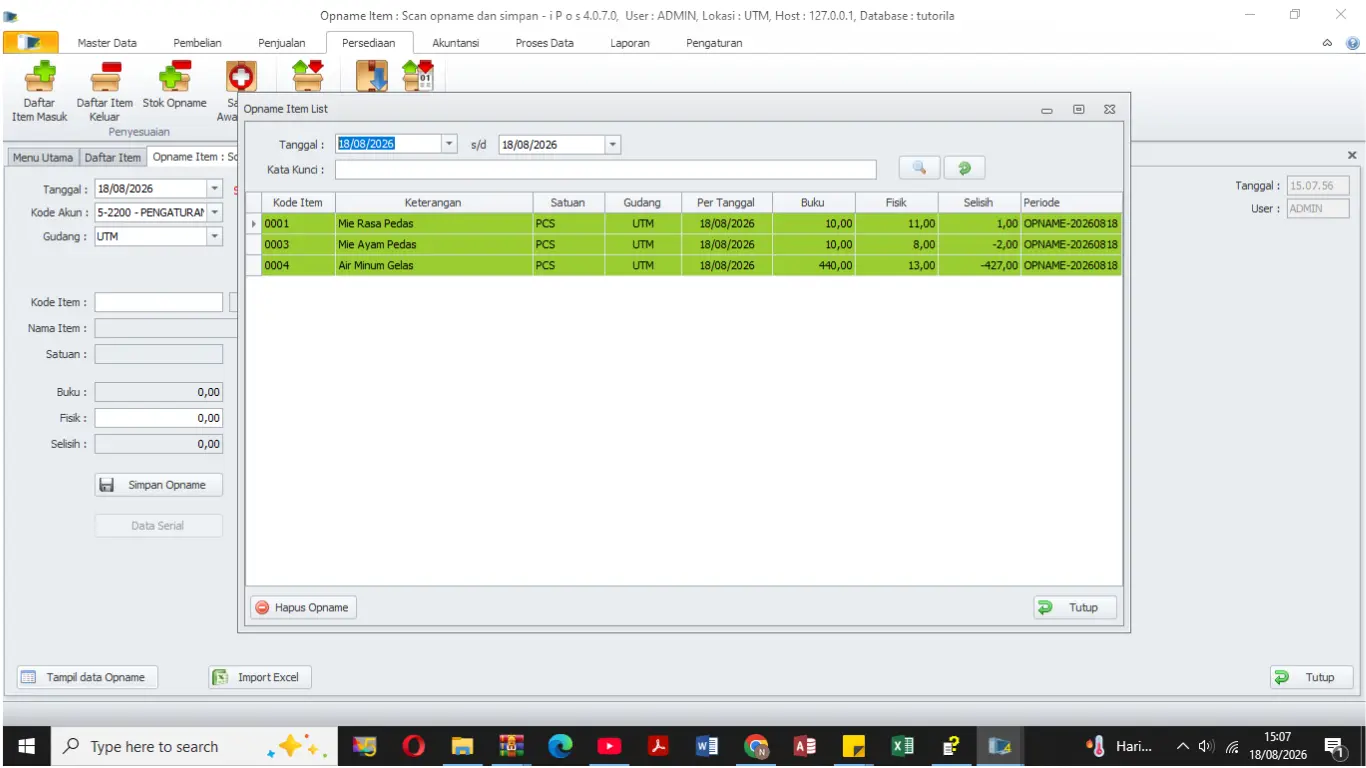
Task: Open WinRAR from the taskbar
Action: pyautogui.click(x=512, y=746)
